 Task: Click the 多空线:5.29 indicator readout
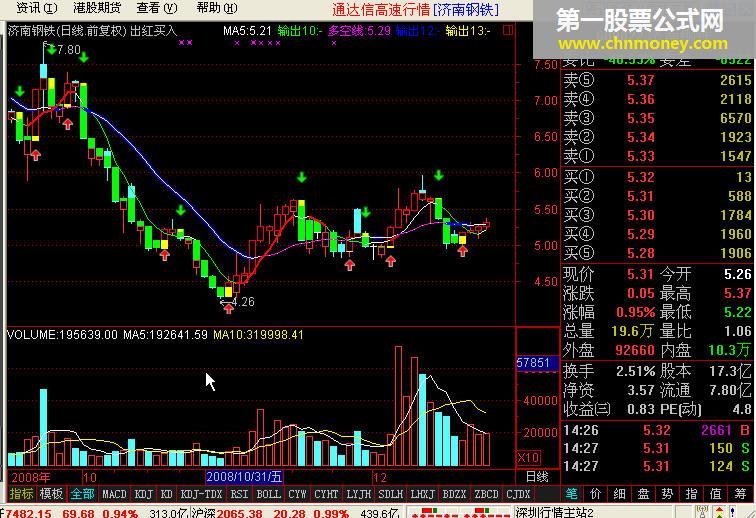(x=359, y=31)
